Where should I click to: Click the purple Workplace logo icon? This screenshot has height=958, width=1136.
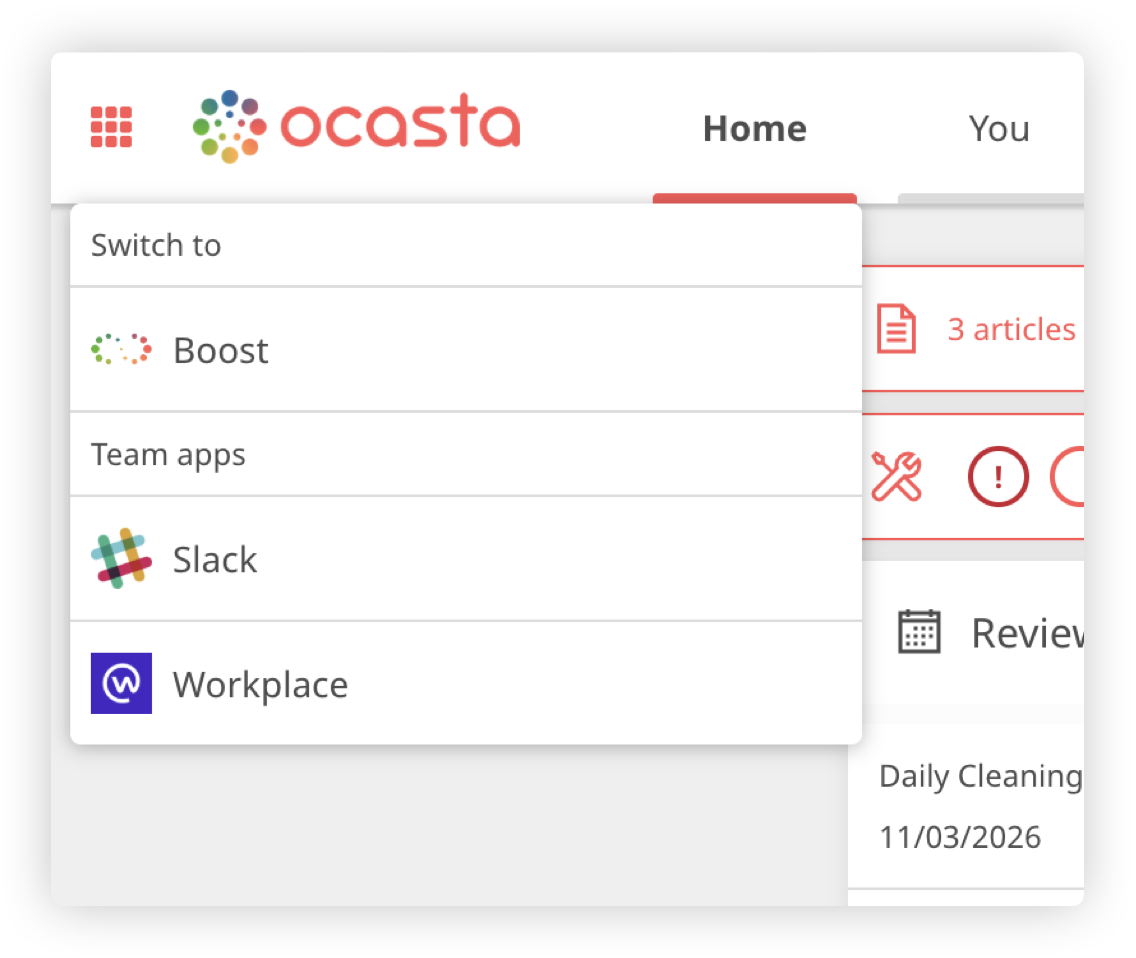coord(121,683)
